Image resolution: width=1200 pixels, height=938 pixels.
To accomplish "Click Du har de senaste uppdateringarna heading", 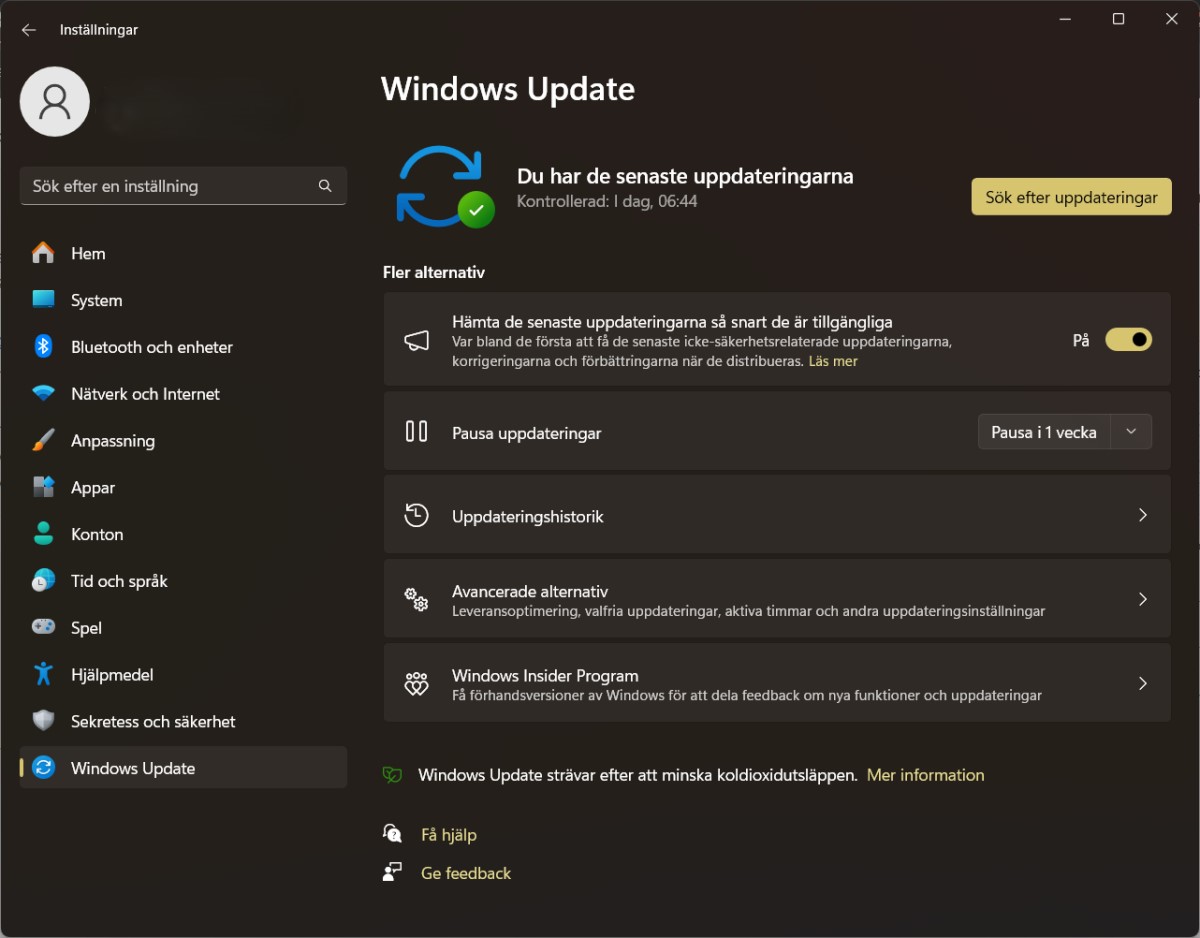I will [x=685, y=176].
